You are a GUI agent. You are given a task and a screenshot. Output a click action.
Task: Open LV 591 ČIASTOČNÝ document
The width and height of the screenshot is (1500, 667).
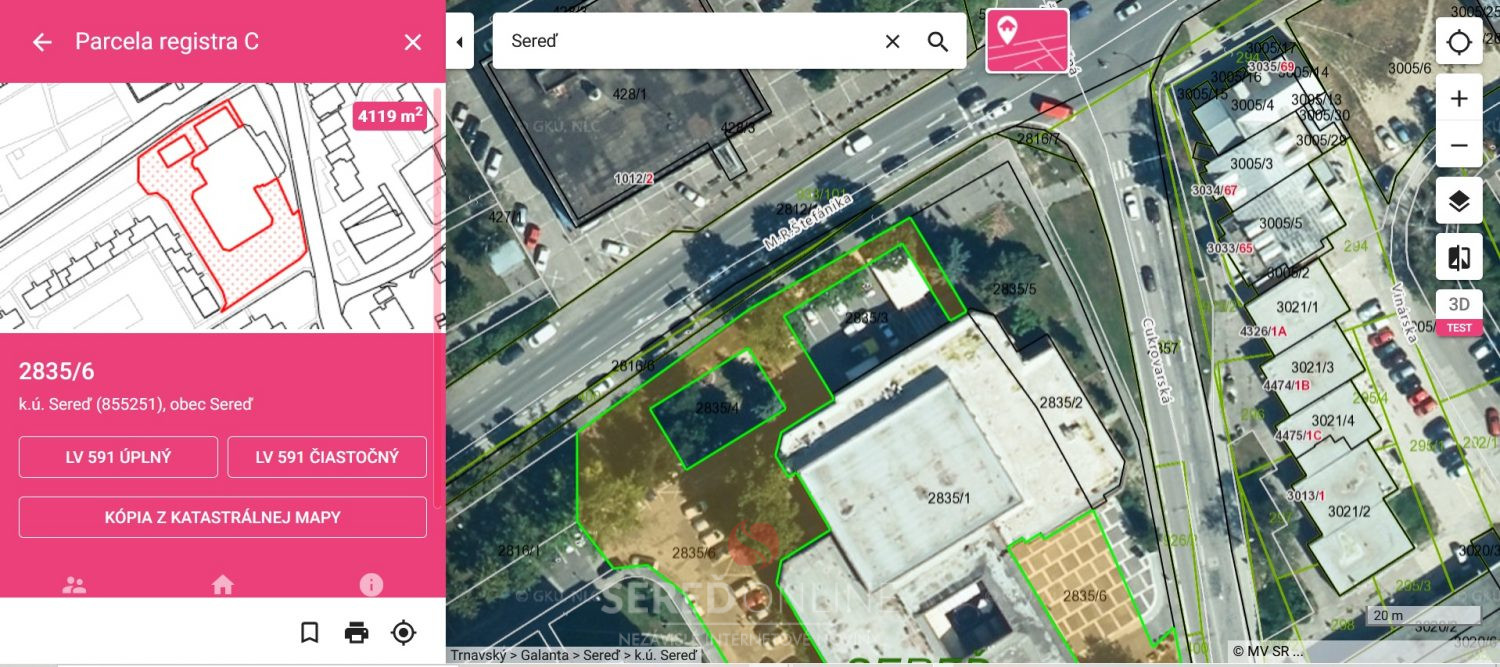327,457
